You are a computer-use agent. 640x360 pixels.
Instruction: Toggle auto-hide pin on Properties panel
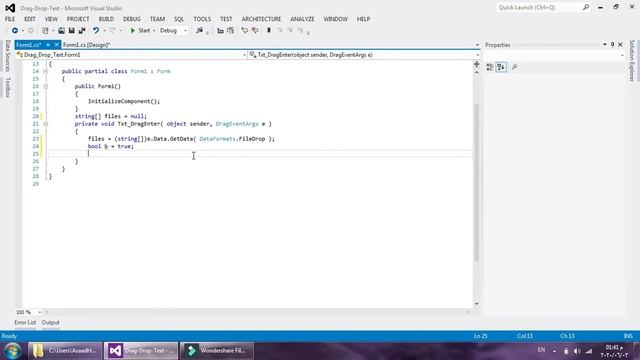612,44
